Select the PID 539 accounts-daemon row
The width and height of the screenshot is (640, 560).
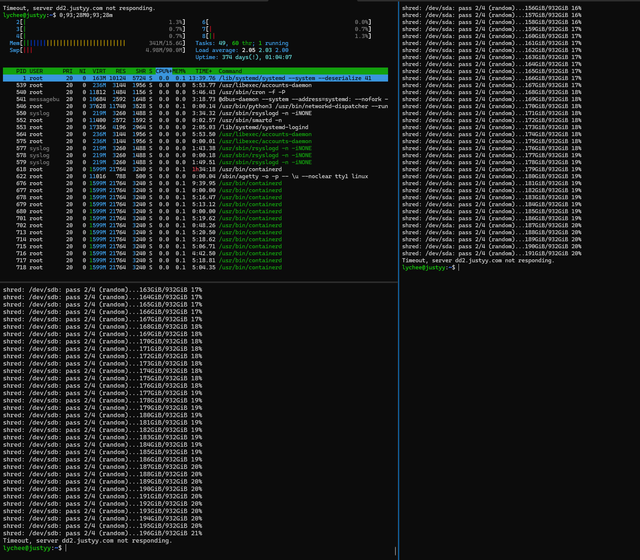[195, 85]
